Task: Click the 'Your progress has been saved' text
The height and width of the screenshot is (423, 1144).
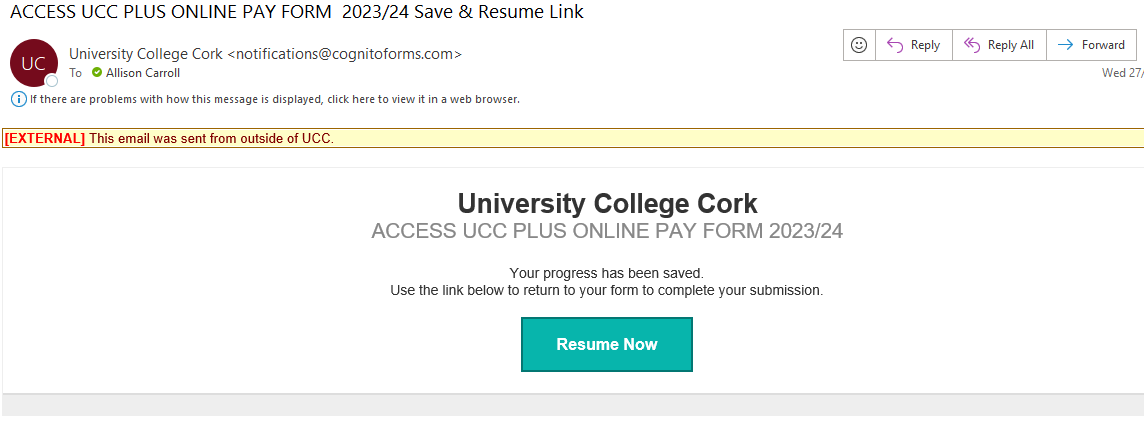Action: tap(607, 273)
